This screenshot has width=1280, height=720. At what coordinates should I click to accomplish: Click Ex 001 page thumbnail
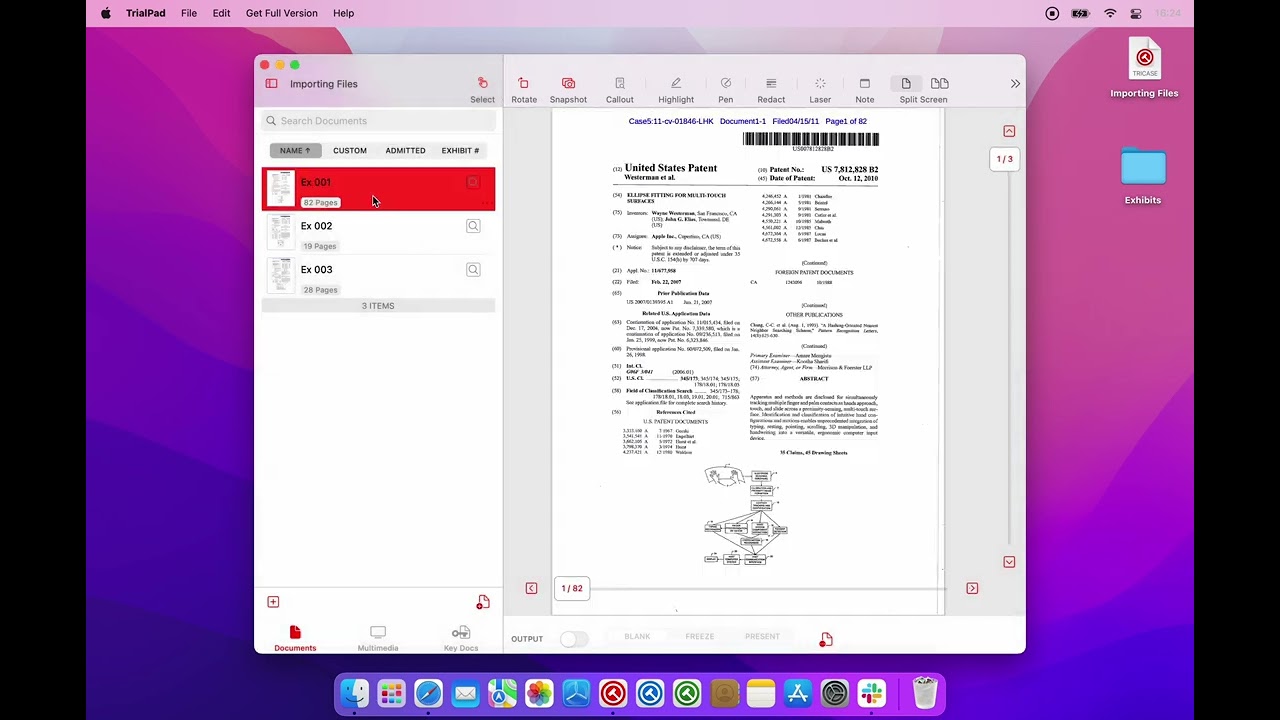[281, 190]
